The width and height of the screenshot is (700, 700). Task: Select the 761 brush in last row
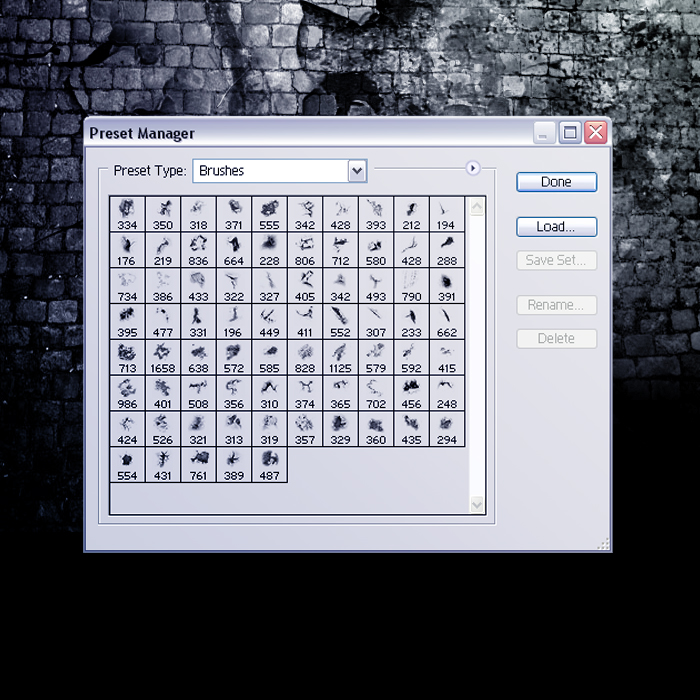198,465
